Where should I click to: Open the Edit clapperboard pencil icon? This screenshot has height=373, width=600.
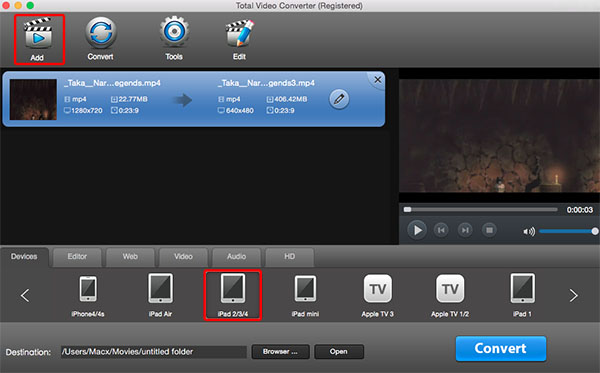click(240, 33)
